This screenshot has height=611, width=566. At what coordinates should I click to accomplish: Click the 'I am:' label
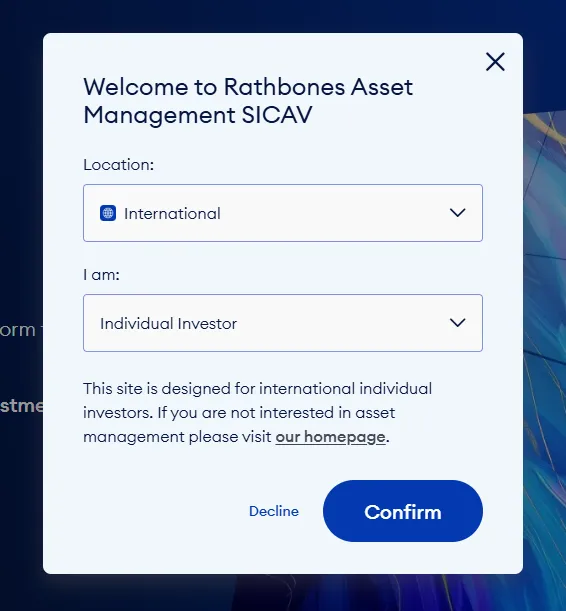tap(101, 275)
